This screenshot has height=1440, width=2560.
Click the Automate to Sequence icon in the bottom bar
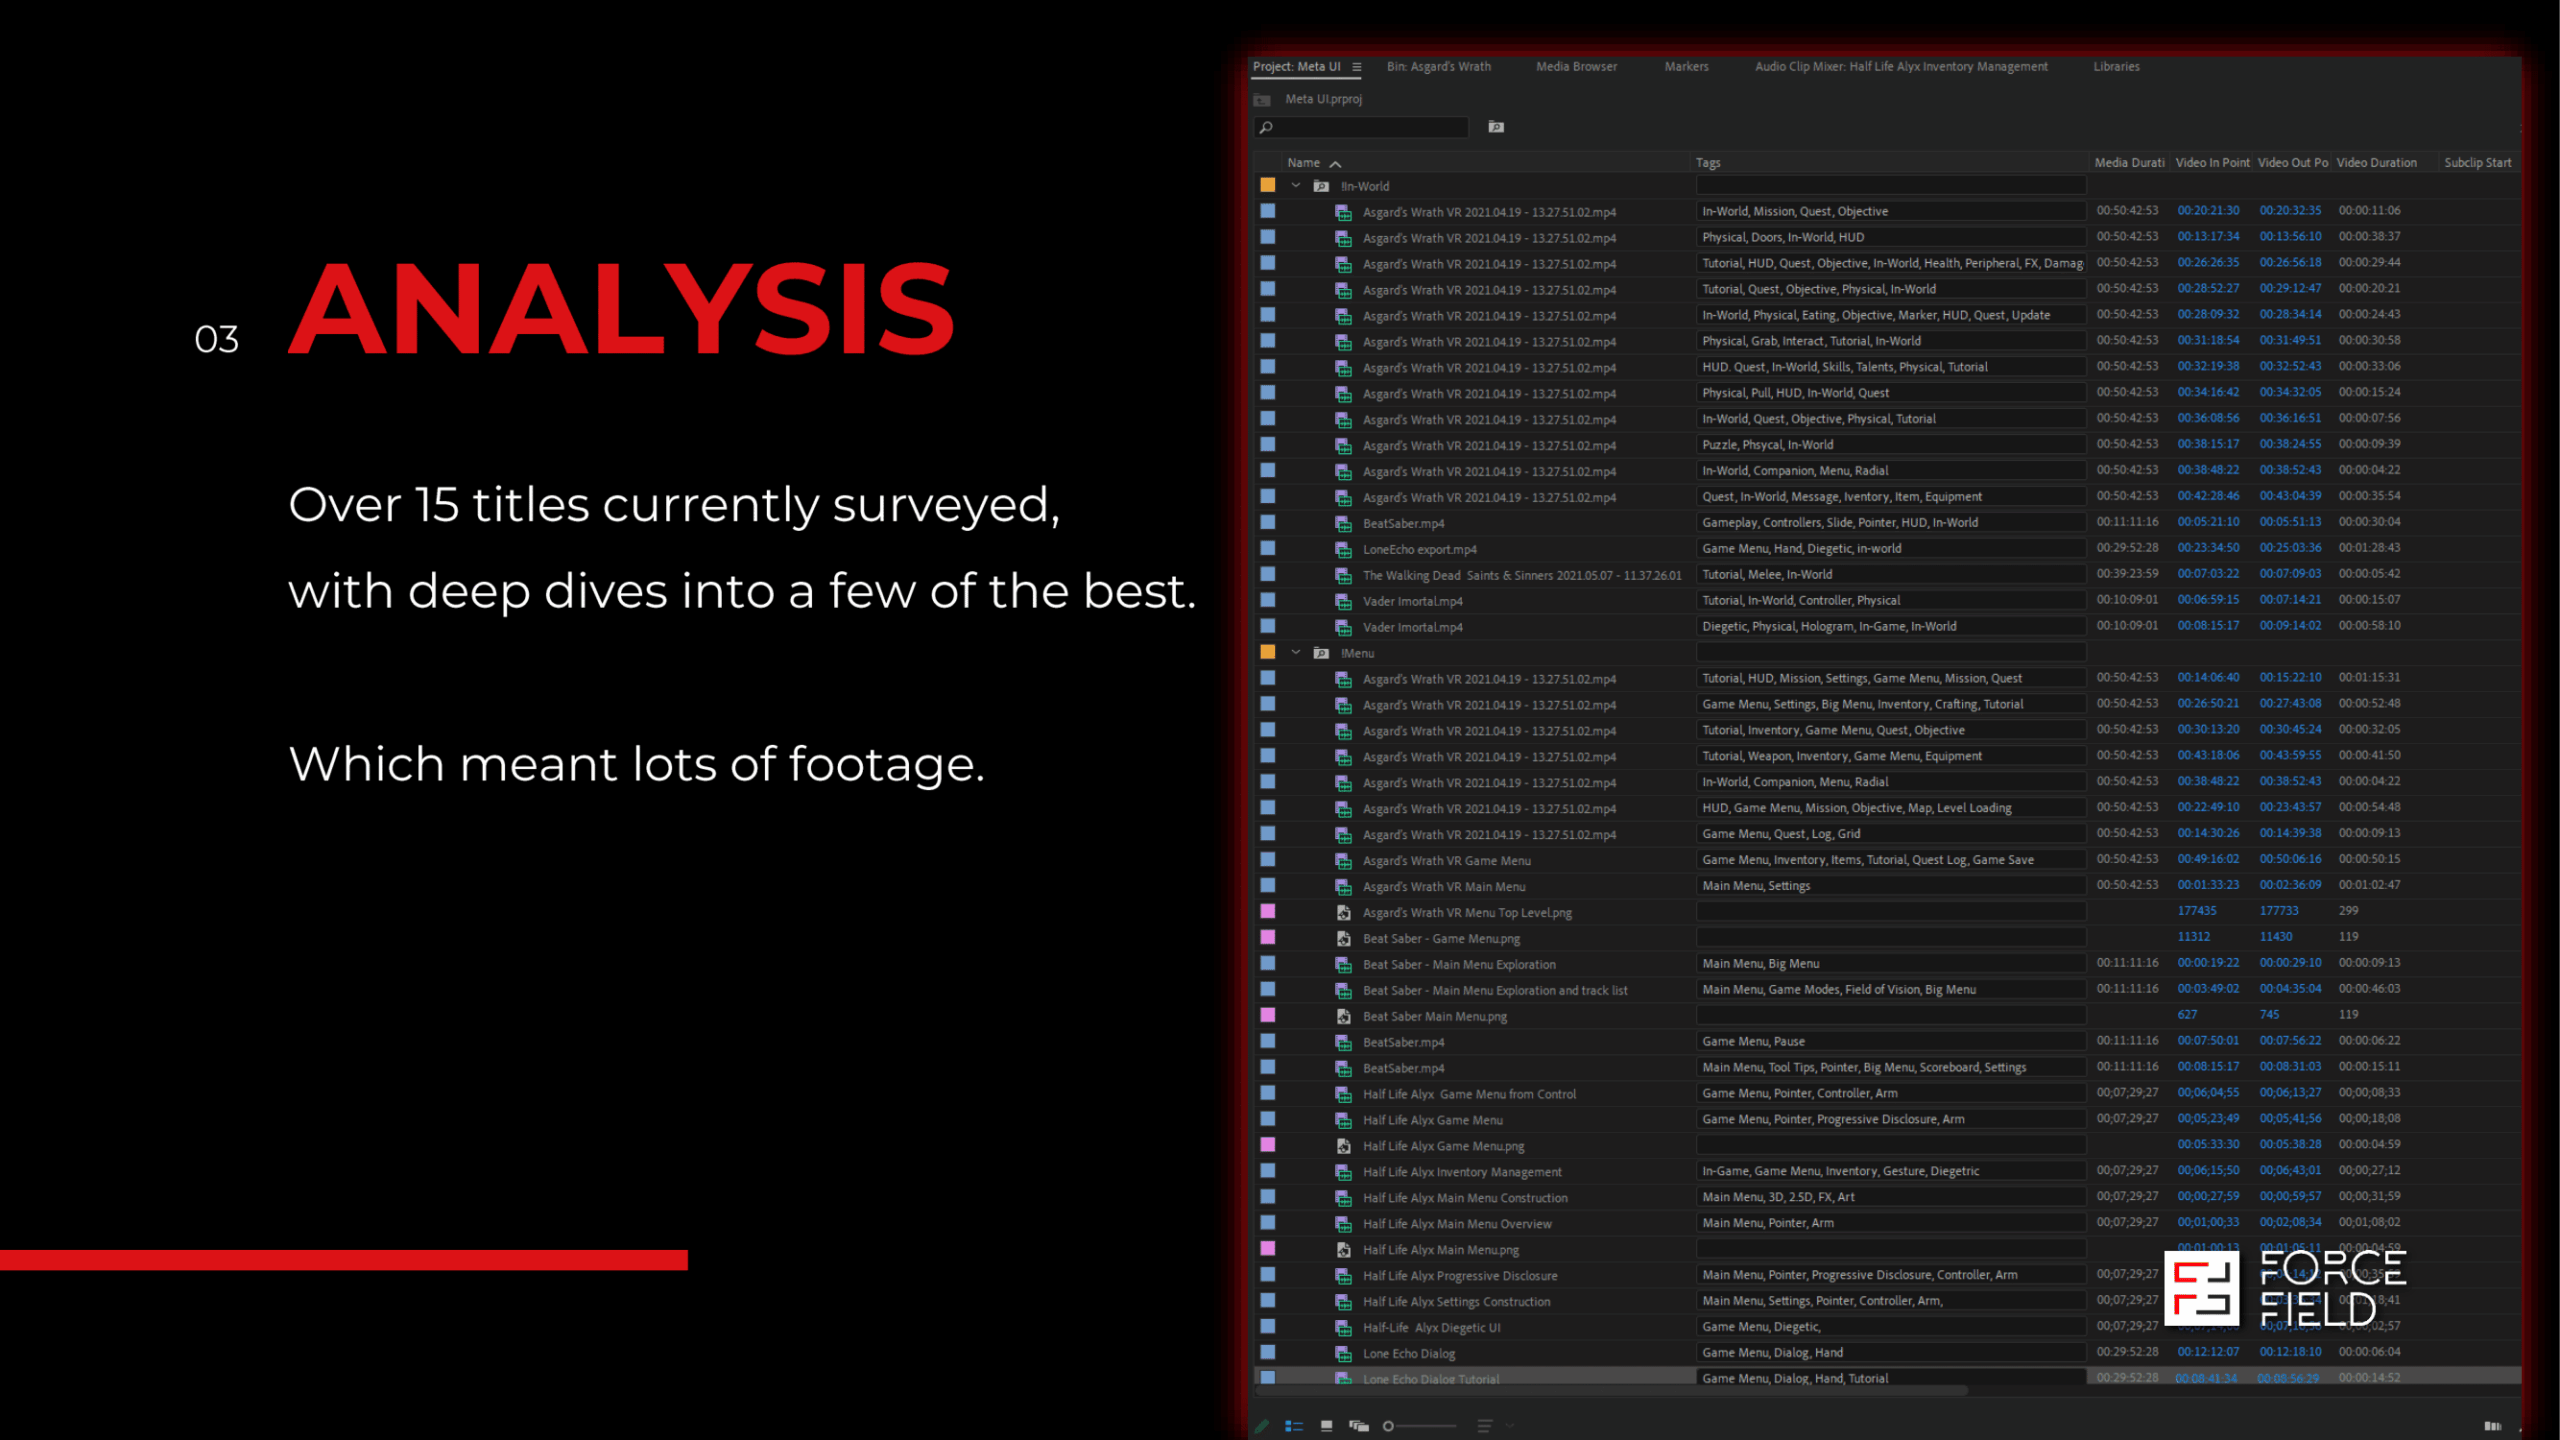pyautogui.click(x=2492, y=1426)
